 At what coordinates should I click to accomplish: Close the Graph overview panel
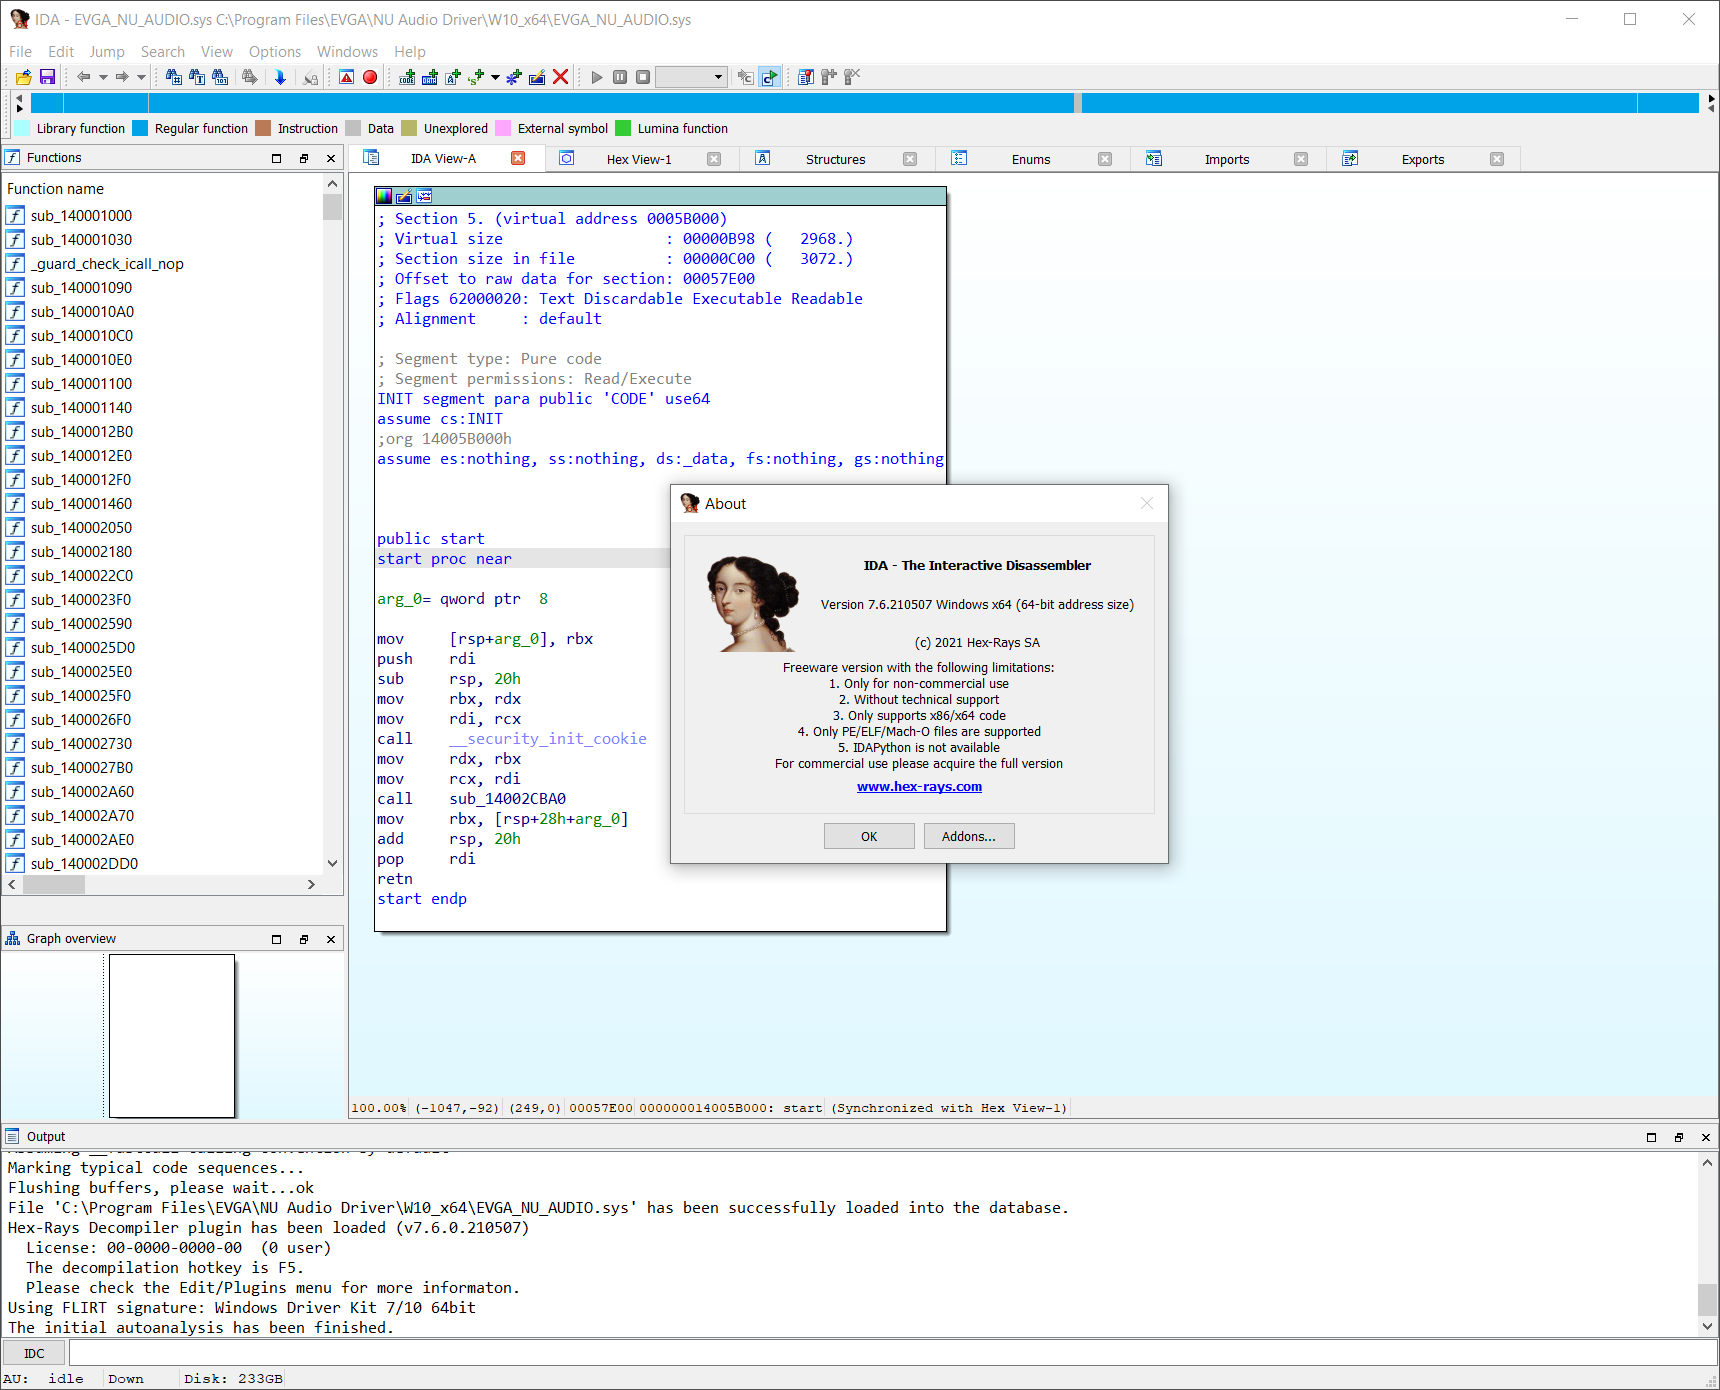pyautogui.click(x=331, y=939)
